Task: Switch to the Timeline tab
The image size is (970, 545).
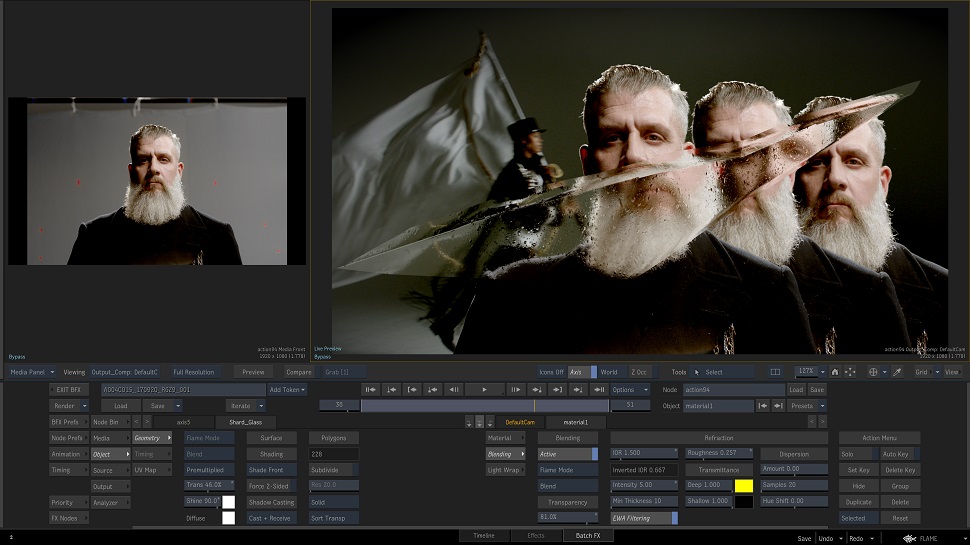Action: coord(484,536)
